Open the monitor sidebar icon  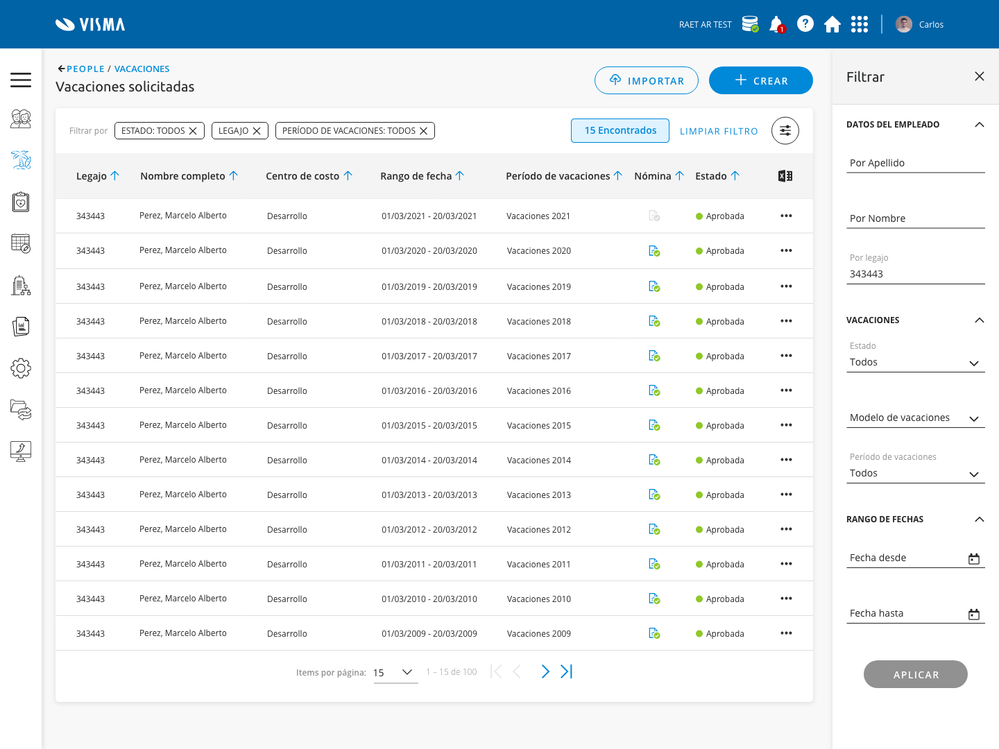20,451
